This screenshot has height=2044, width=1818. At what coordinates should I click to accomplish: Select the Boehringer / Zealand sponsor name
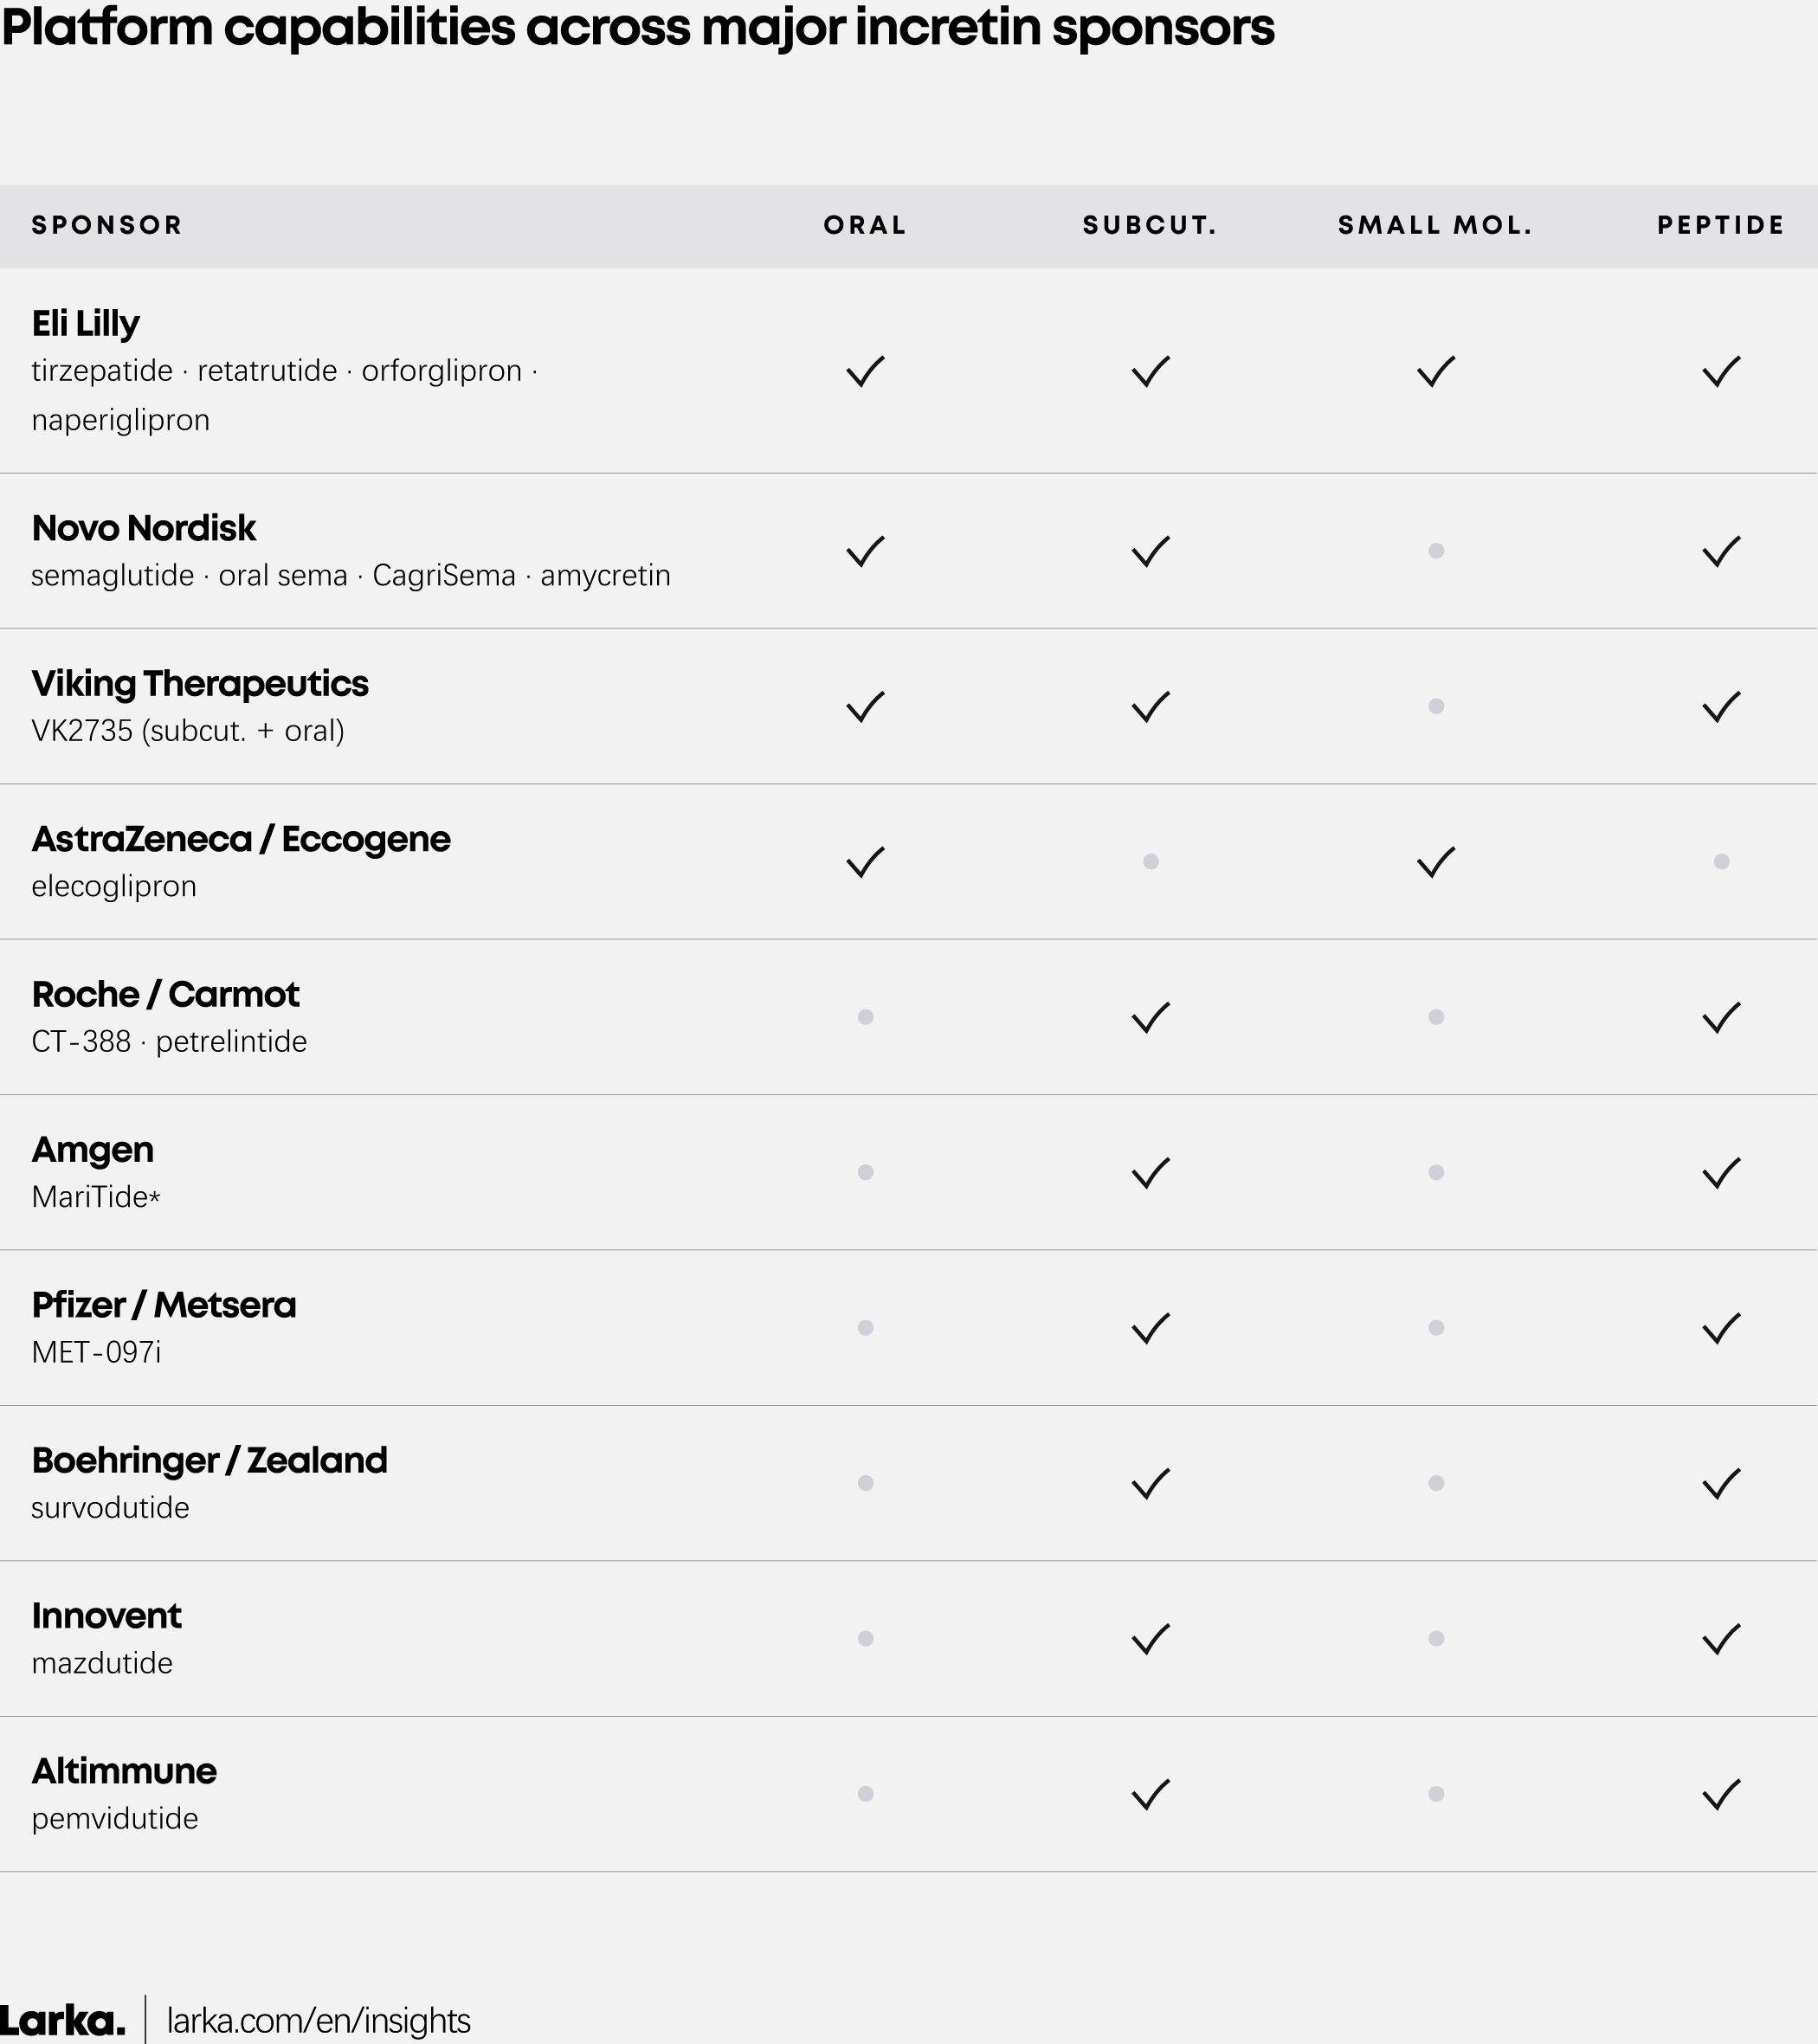click(209, 1460)
